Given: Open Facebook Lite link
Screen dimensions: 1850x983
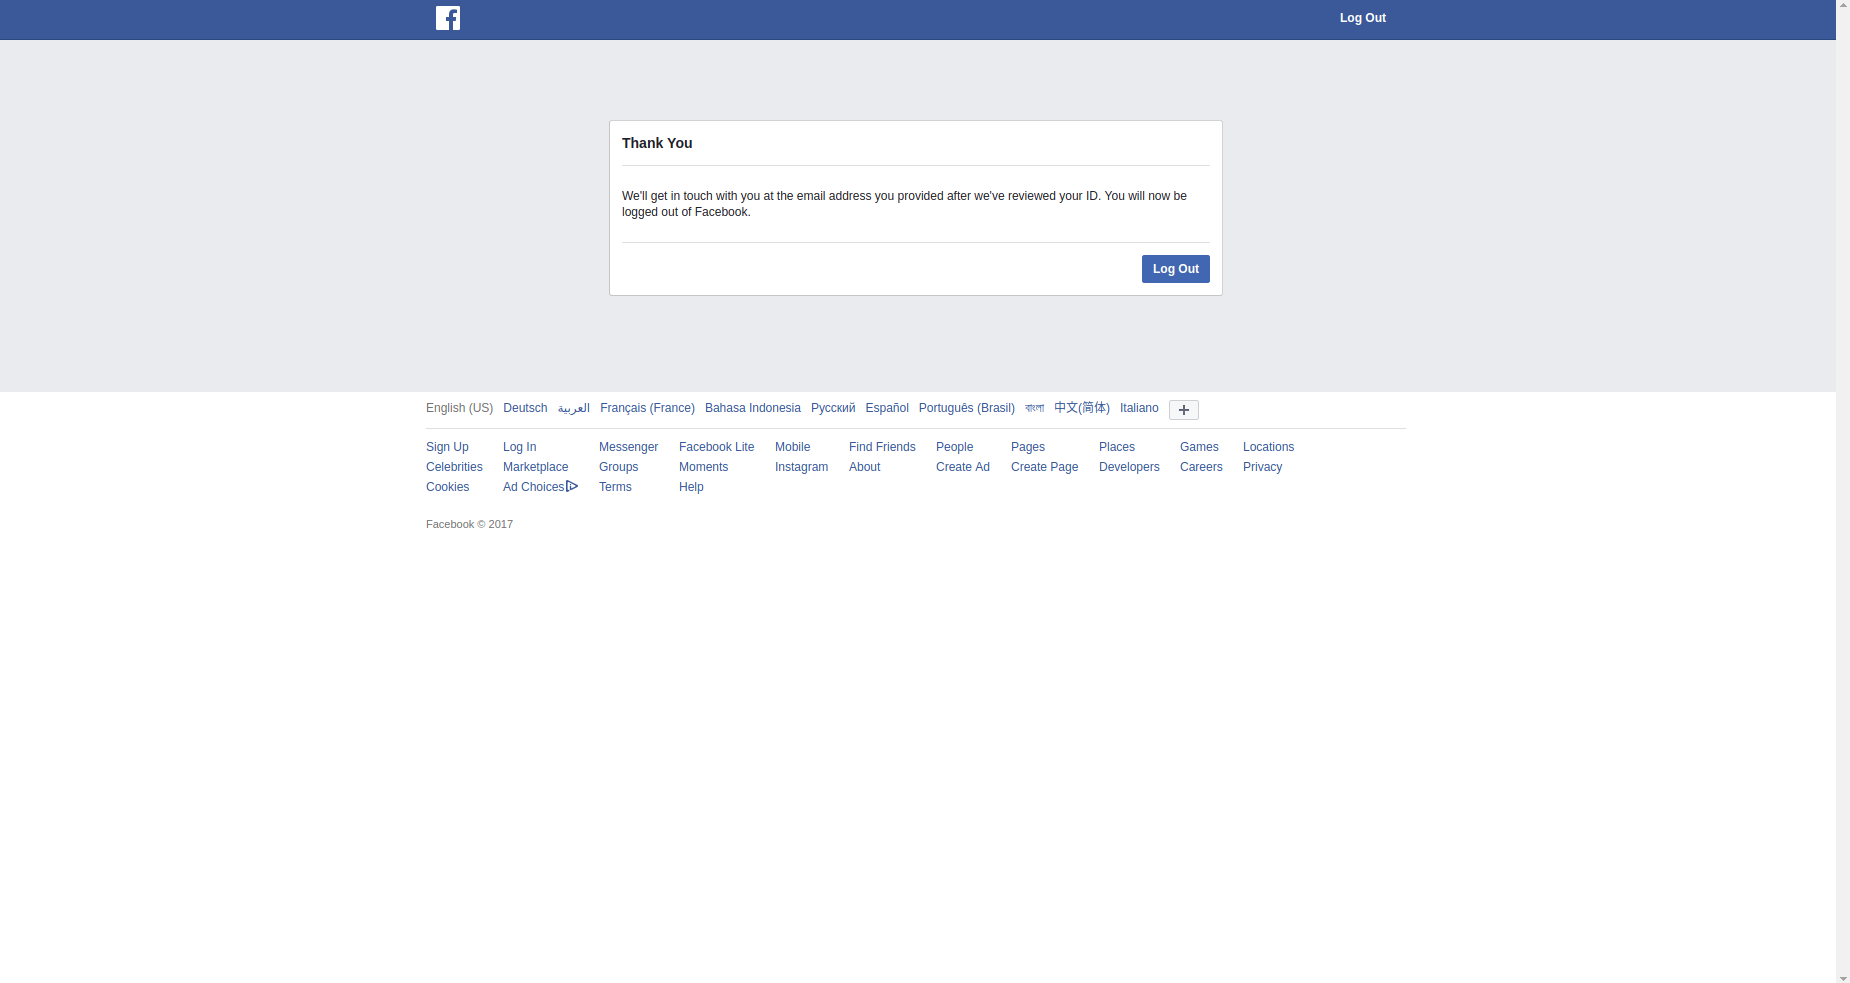Looking at the screenshot, I should tap(717, 447).
